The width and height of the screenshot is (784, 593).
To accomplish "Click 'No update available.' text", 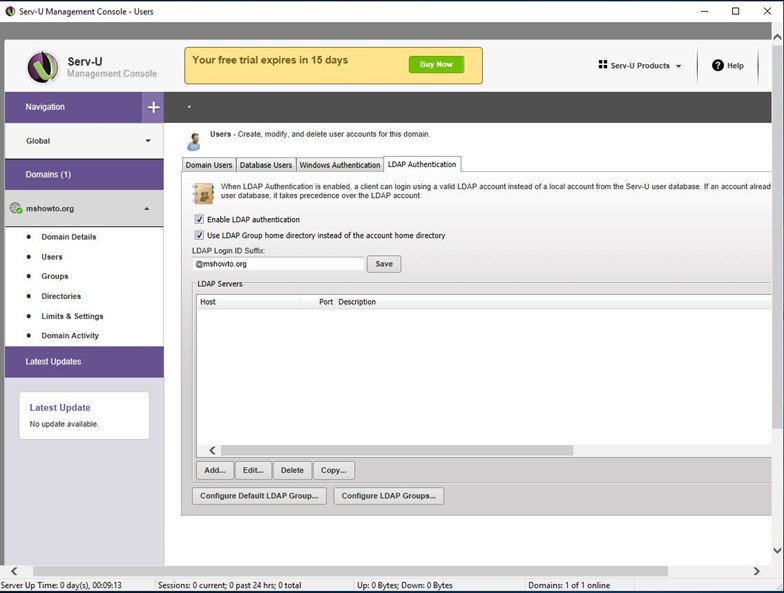I will point(64,424).
